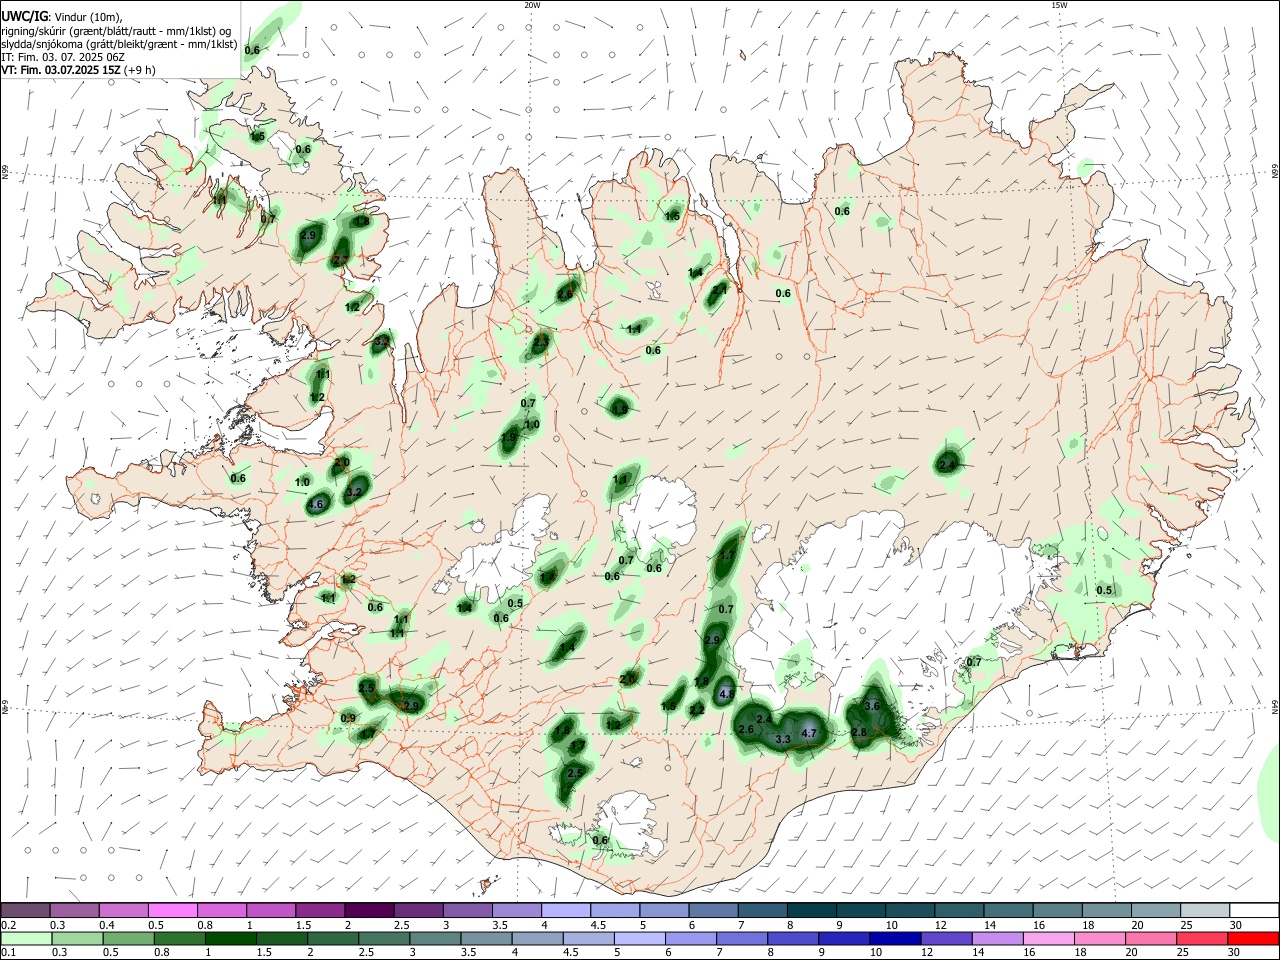Pick the top-row 14–16 grey-teal swatch
The image size is (1280, 960).
point(1007,910)
